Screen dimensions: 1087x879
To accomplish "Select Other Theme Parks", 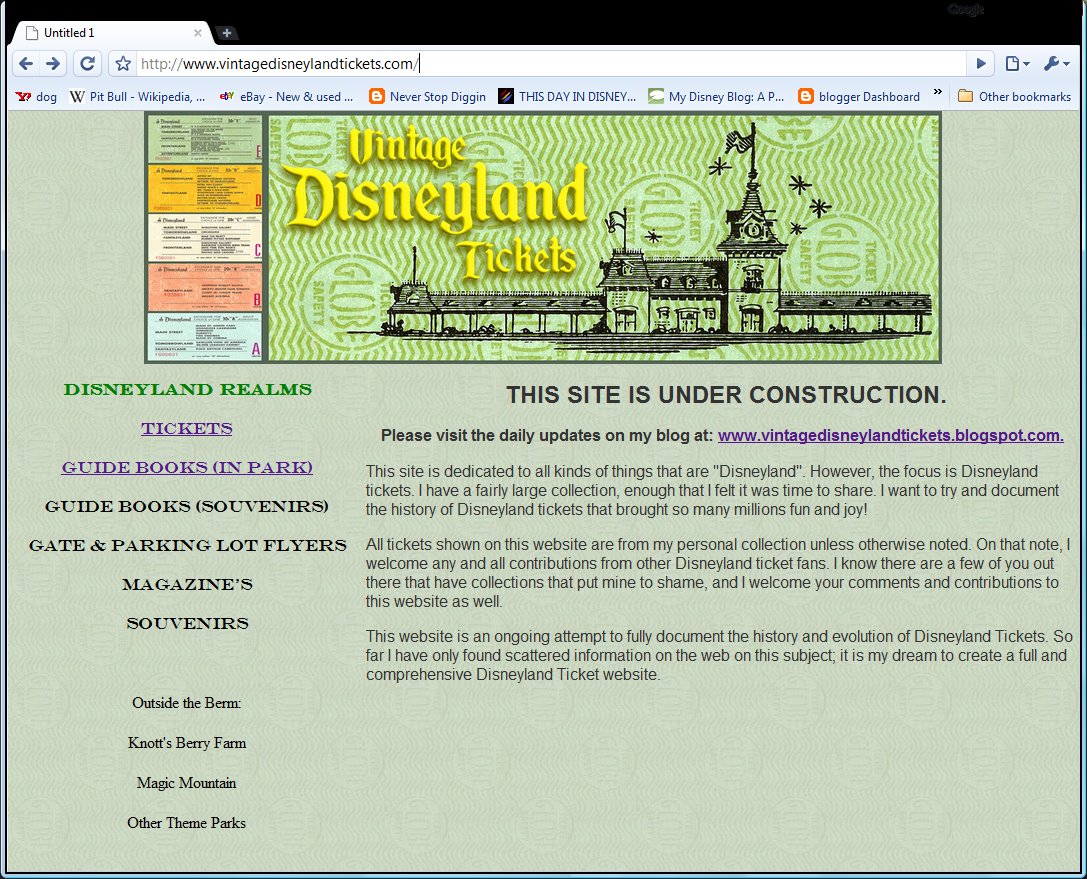I will 186,823.
